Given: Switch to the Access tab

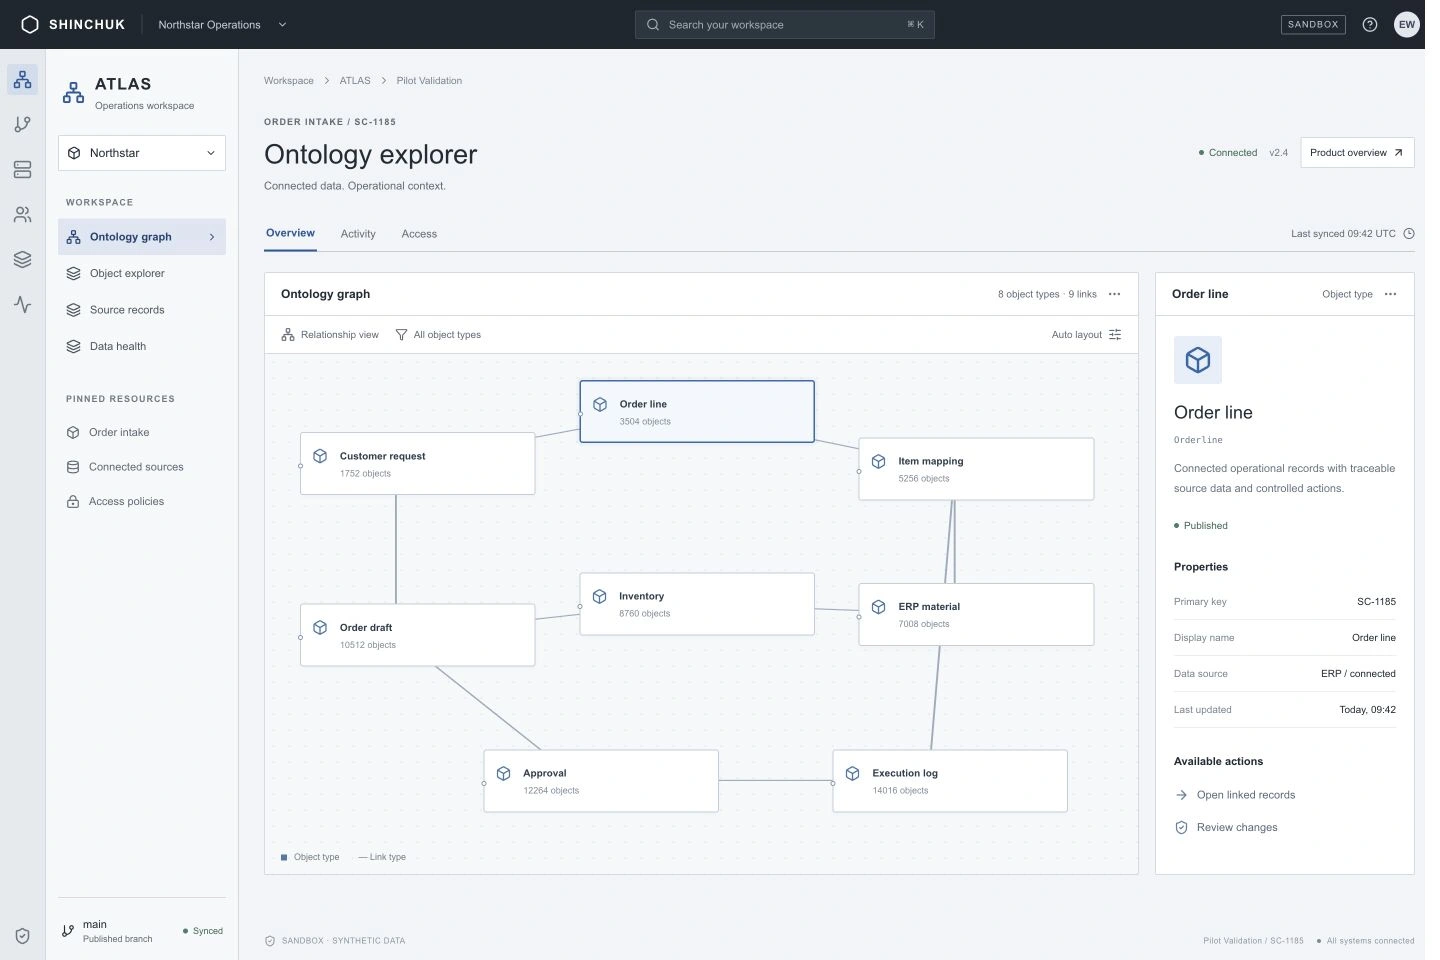Looking at the screenshot, I should coord(419,234).
